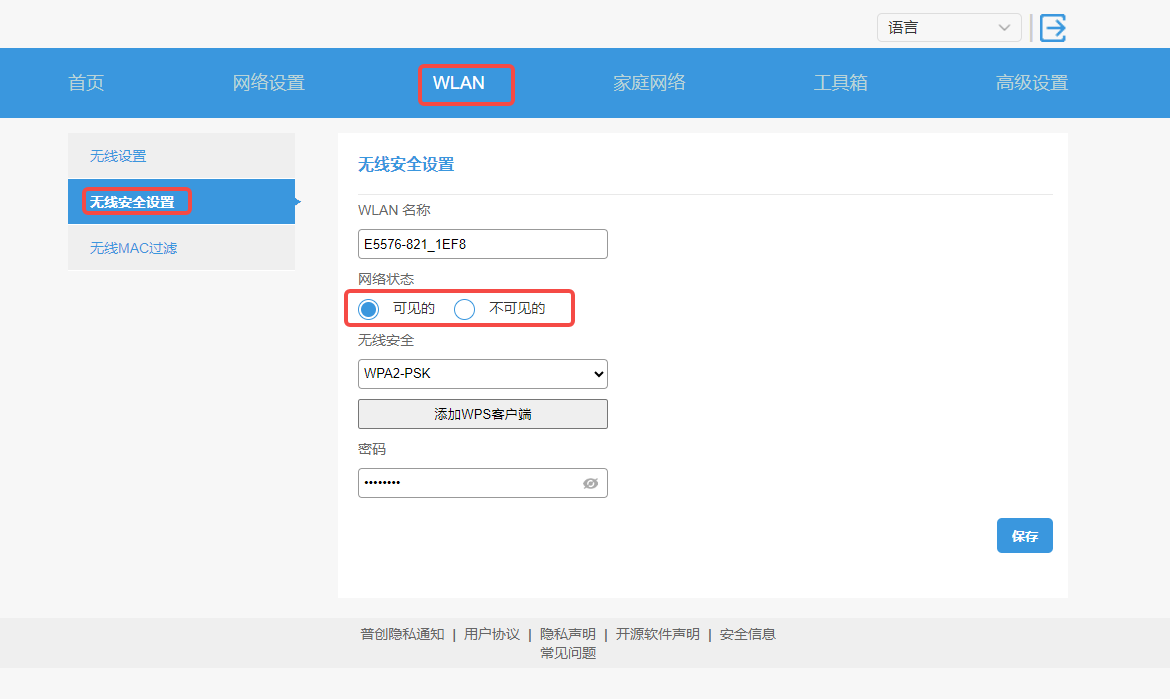Switch to the 网络设置 tab
Image resolution: width=1170 pixels, height=699 pixels.
coord(268,83)
